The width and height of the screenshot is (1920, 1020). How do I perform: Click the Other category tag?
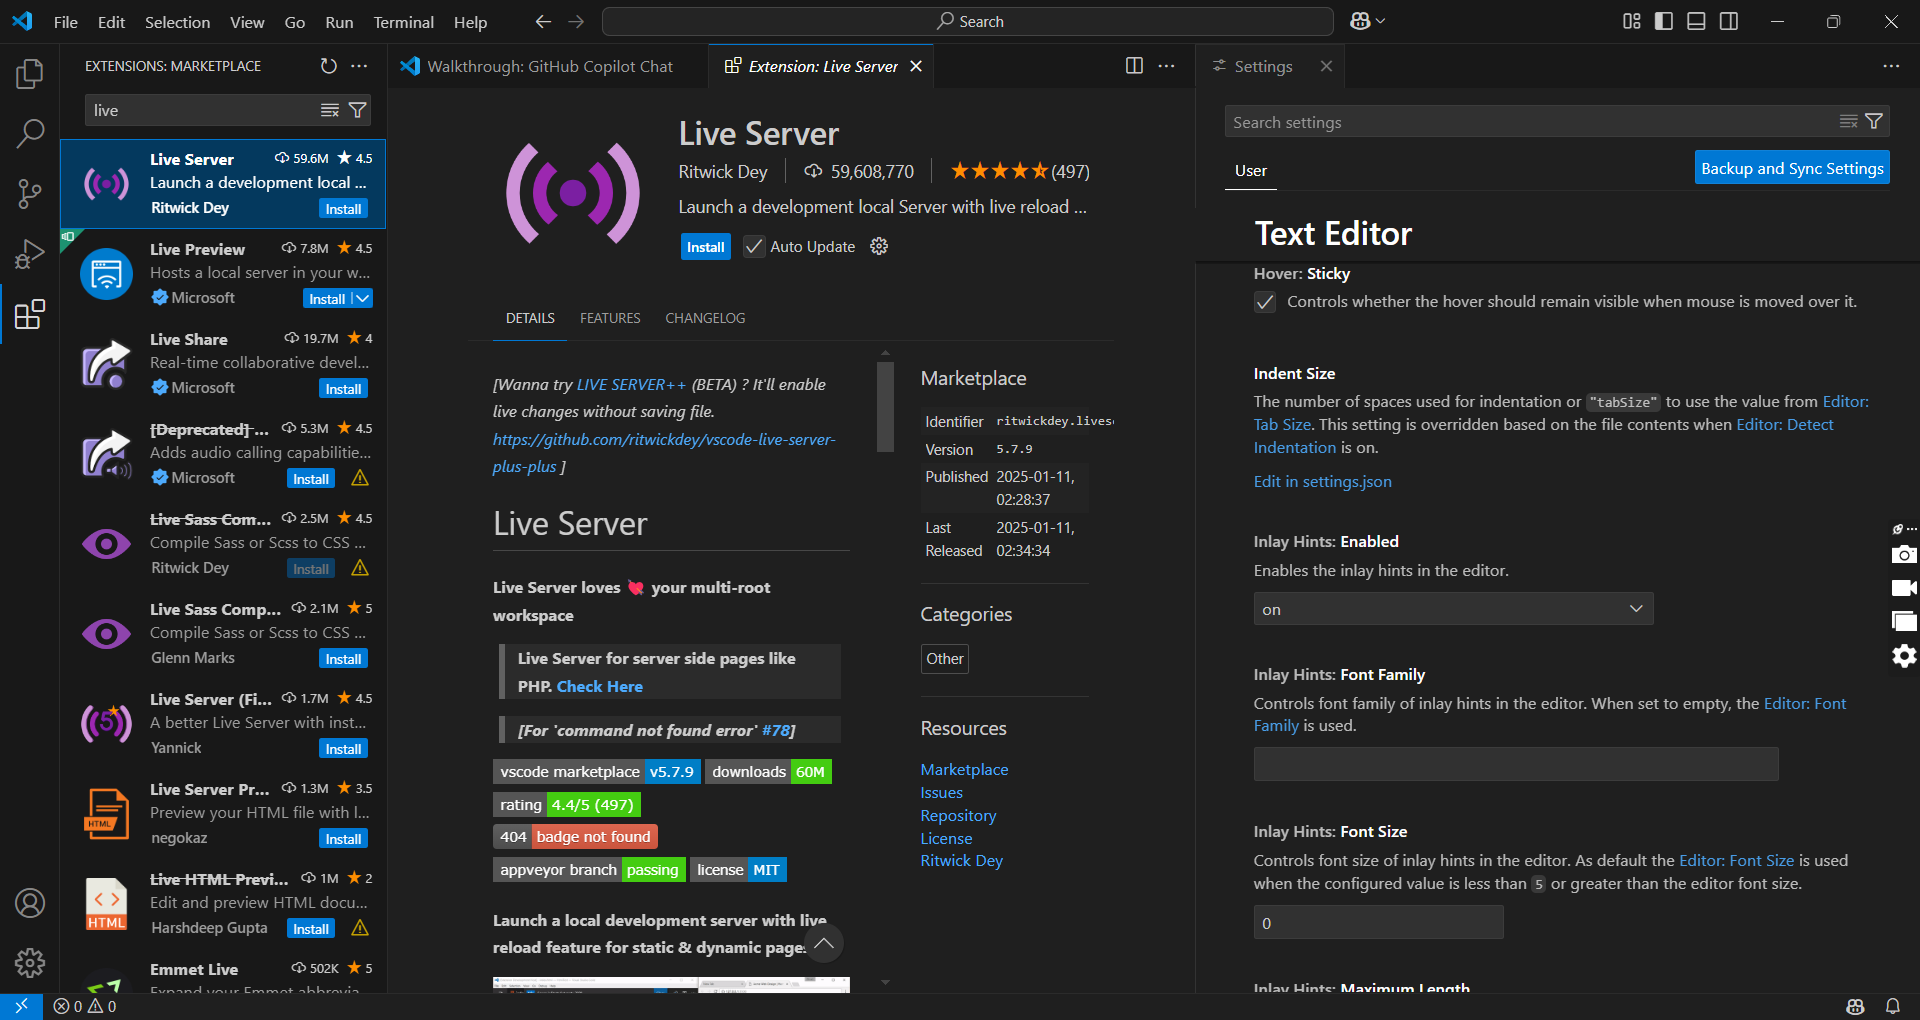coord(945,659)
